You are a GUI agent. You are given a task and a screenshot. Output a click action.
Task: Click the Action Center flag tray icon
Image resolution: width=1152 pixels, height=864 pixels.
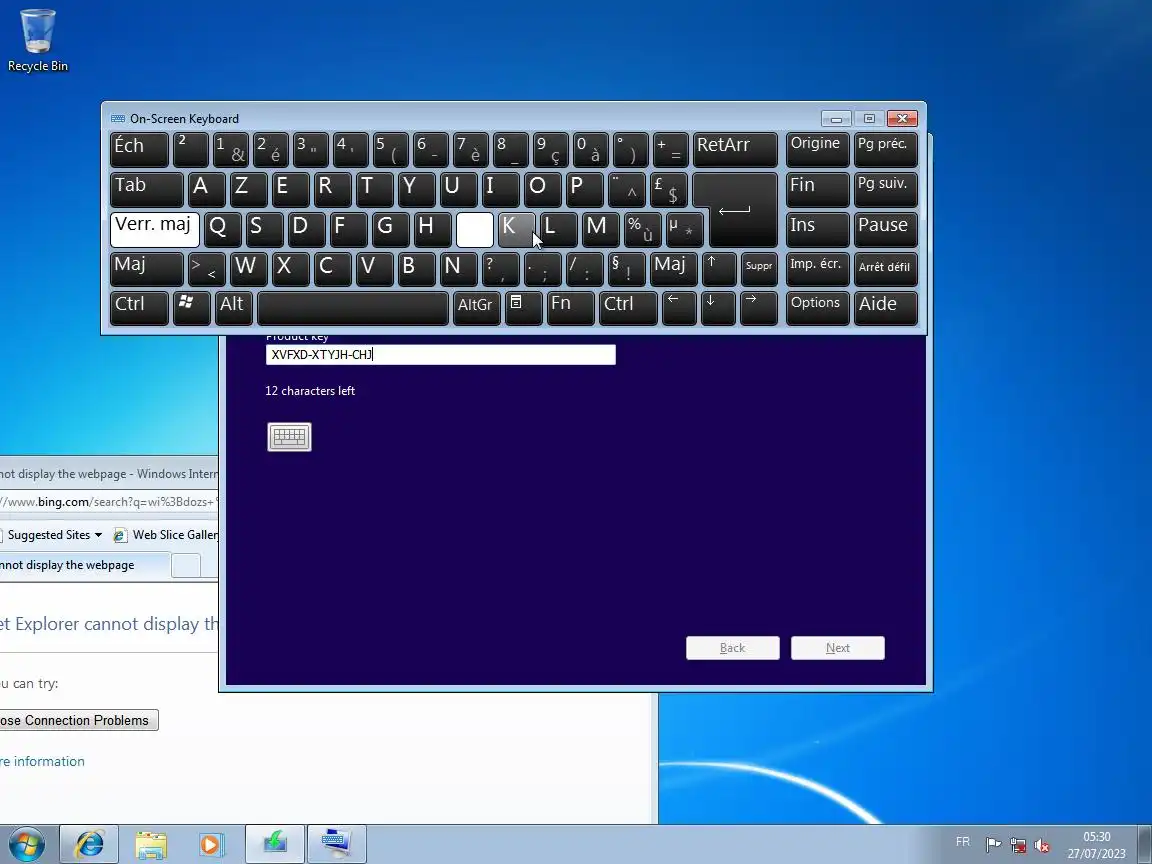point(993,845)
